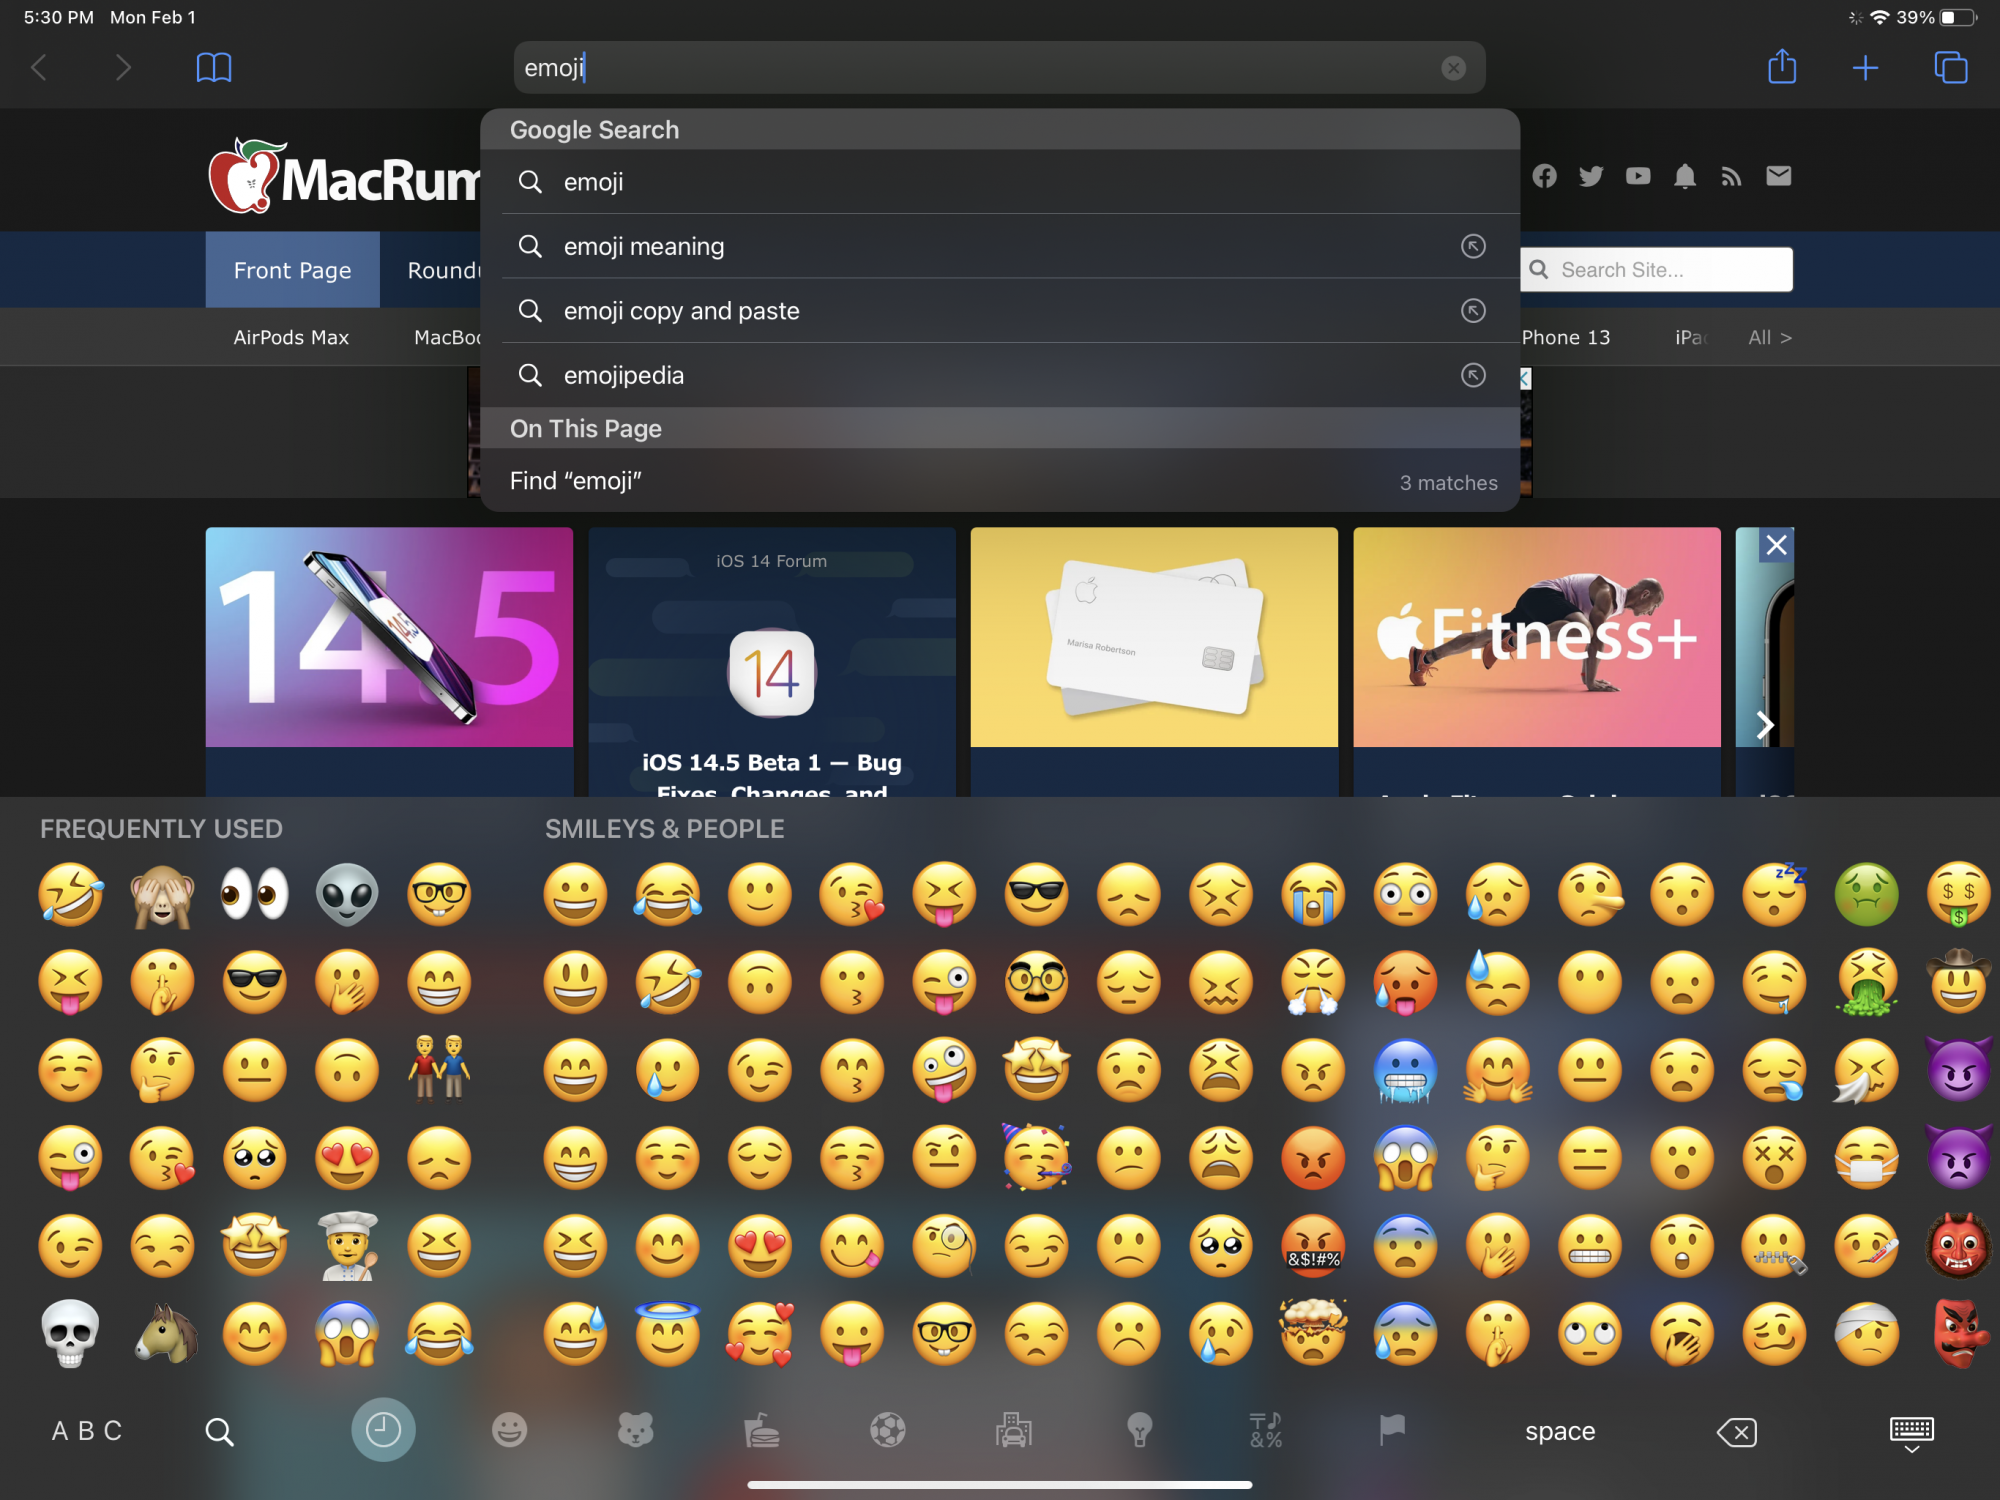Open the Front Page tab
Image resolution: width=2000 pixels, height=1500 pixels.
pyautogui.click(x=292, y=270)
